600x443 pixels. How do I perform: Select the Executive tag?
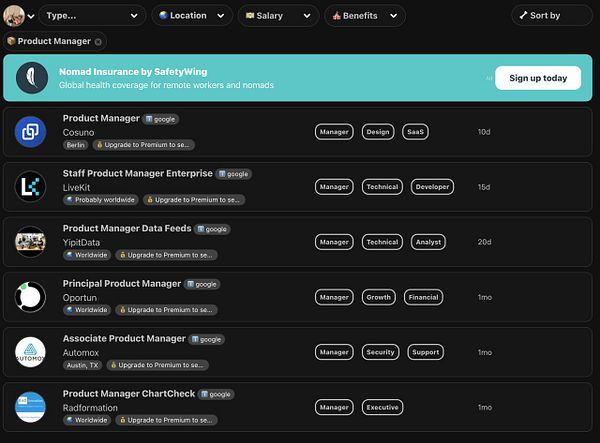(x=382, y=407)
